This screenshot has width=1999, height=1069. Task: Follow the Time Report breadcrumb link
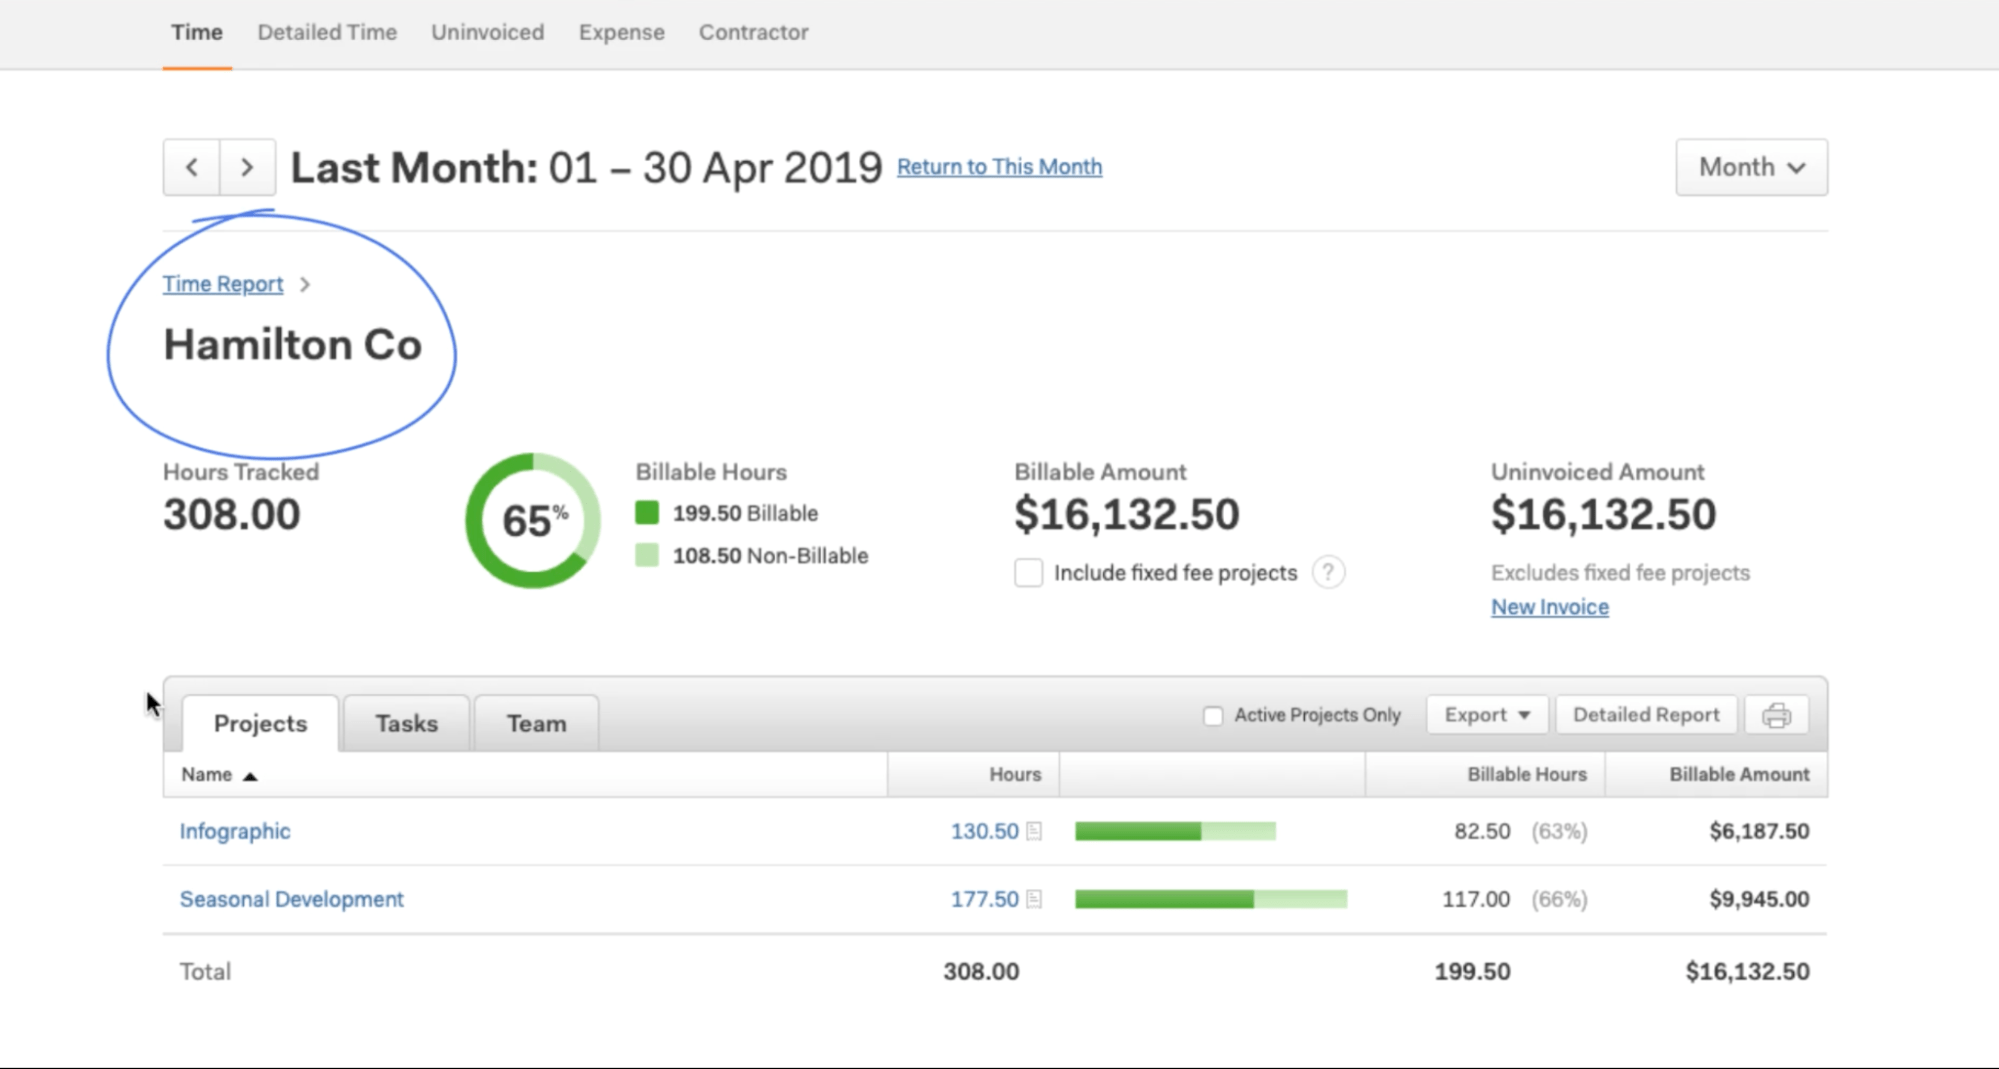(x=223, y=284)
